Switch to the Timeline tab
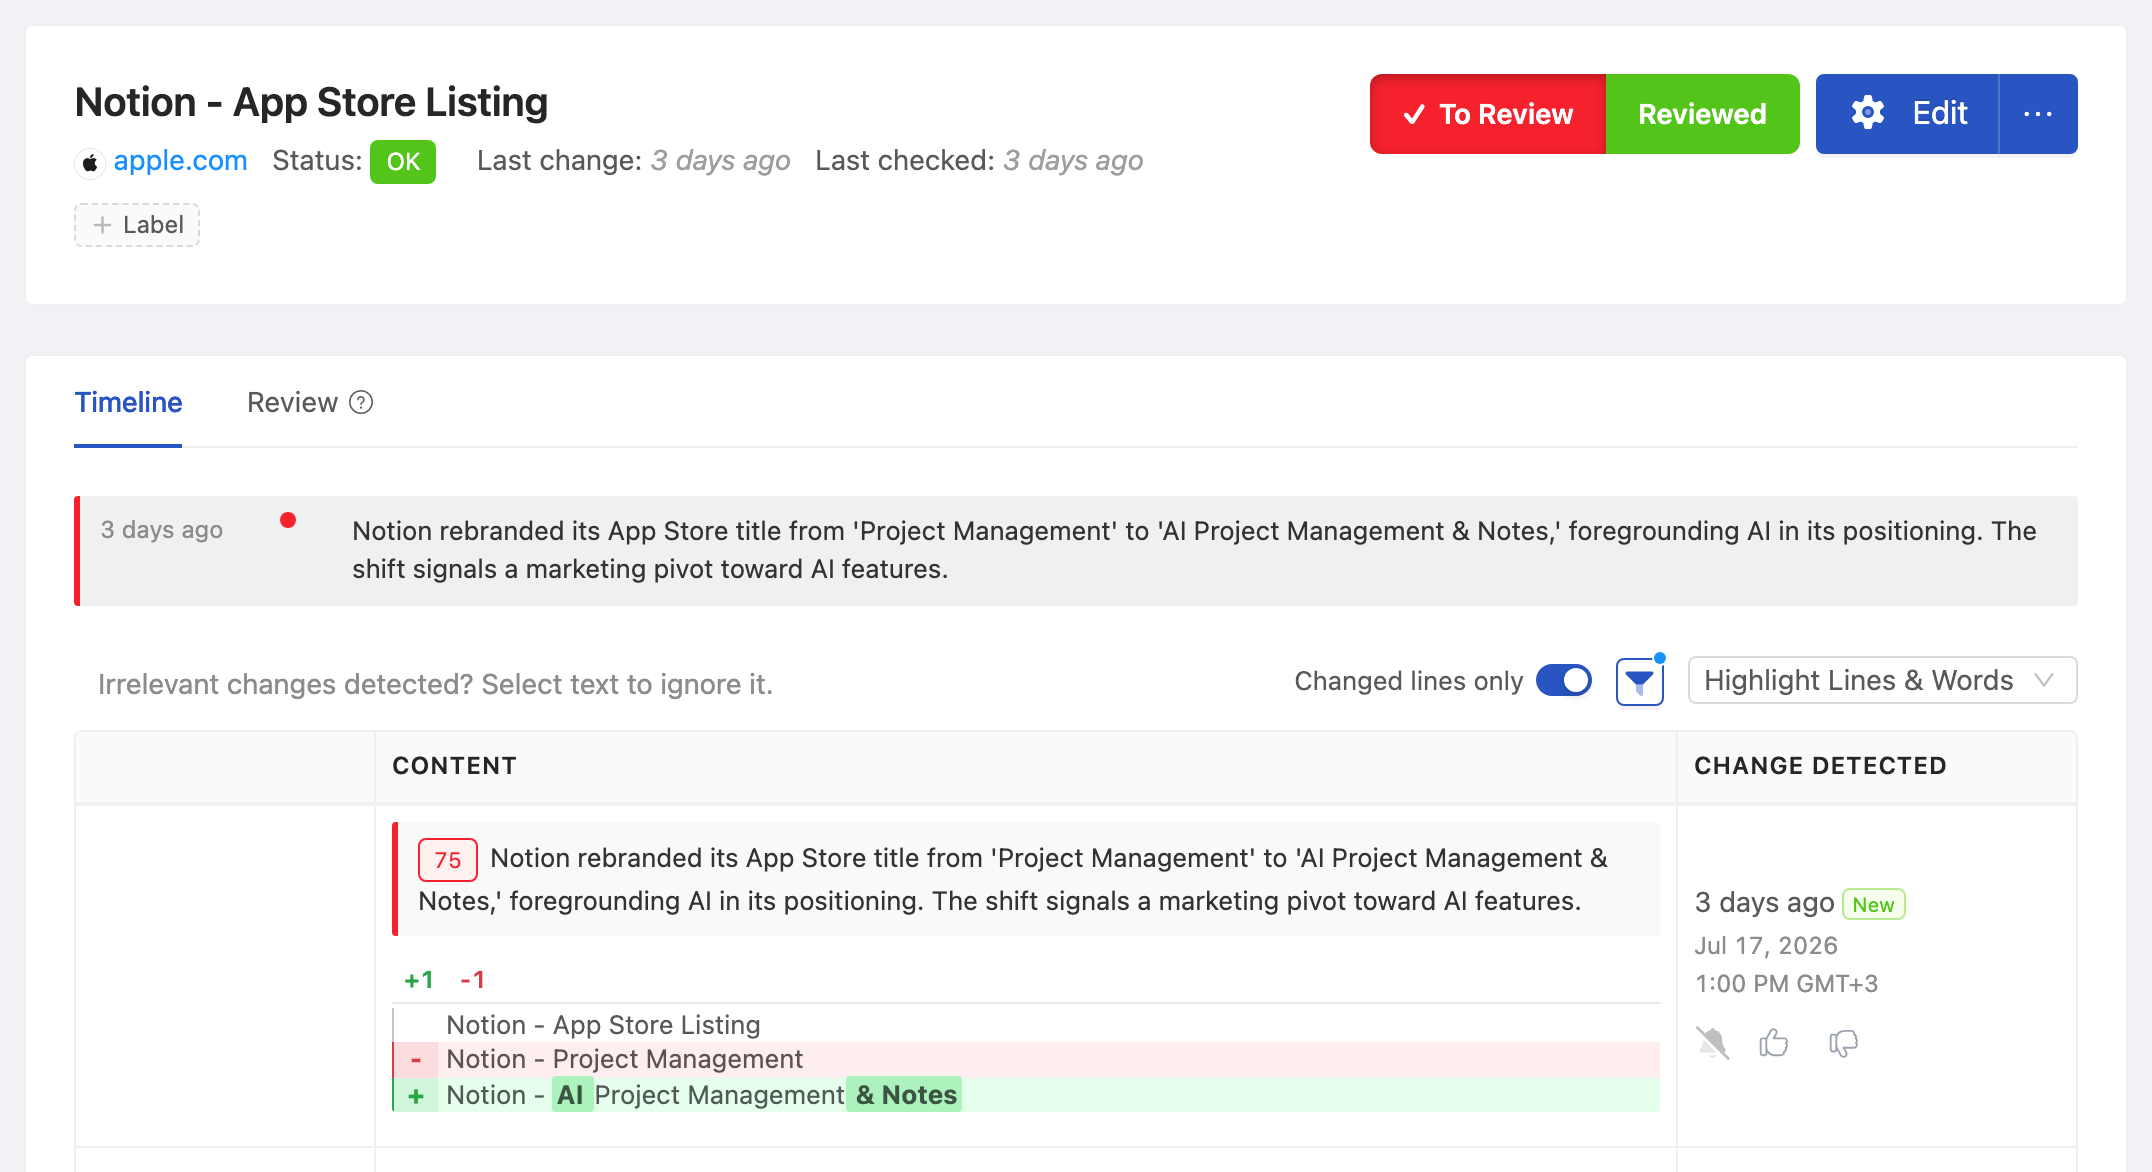2152x1172 pixels. click(128, 402)
